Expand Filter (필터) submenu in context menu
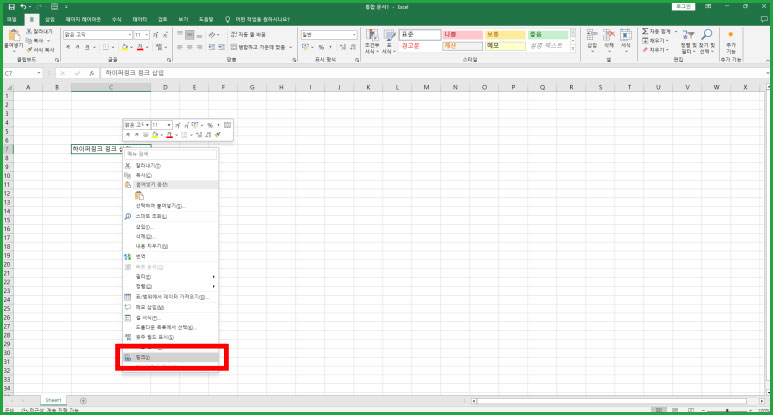This screenshot has width=773, height=415. [213, 277]
